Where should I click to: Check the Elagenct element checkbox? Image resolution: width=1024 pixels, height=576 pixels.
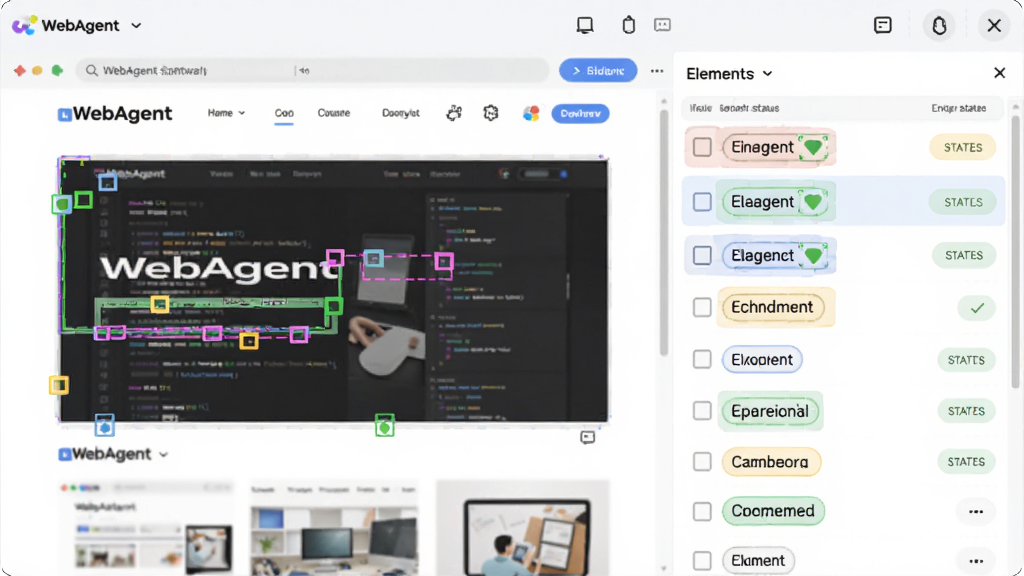coord(702,255)
